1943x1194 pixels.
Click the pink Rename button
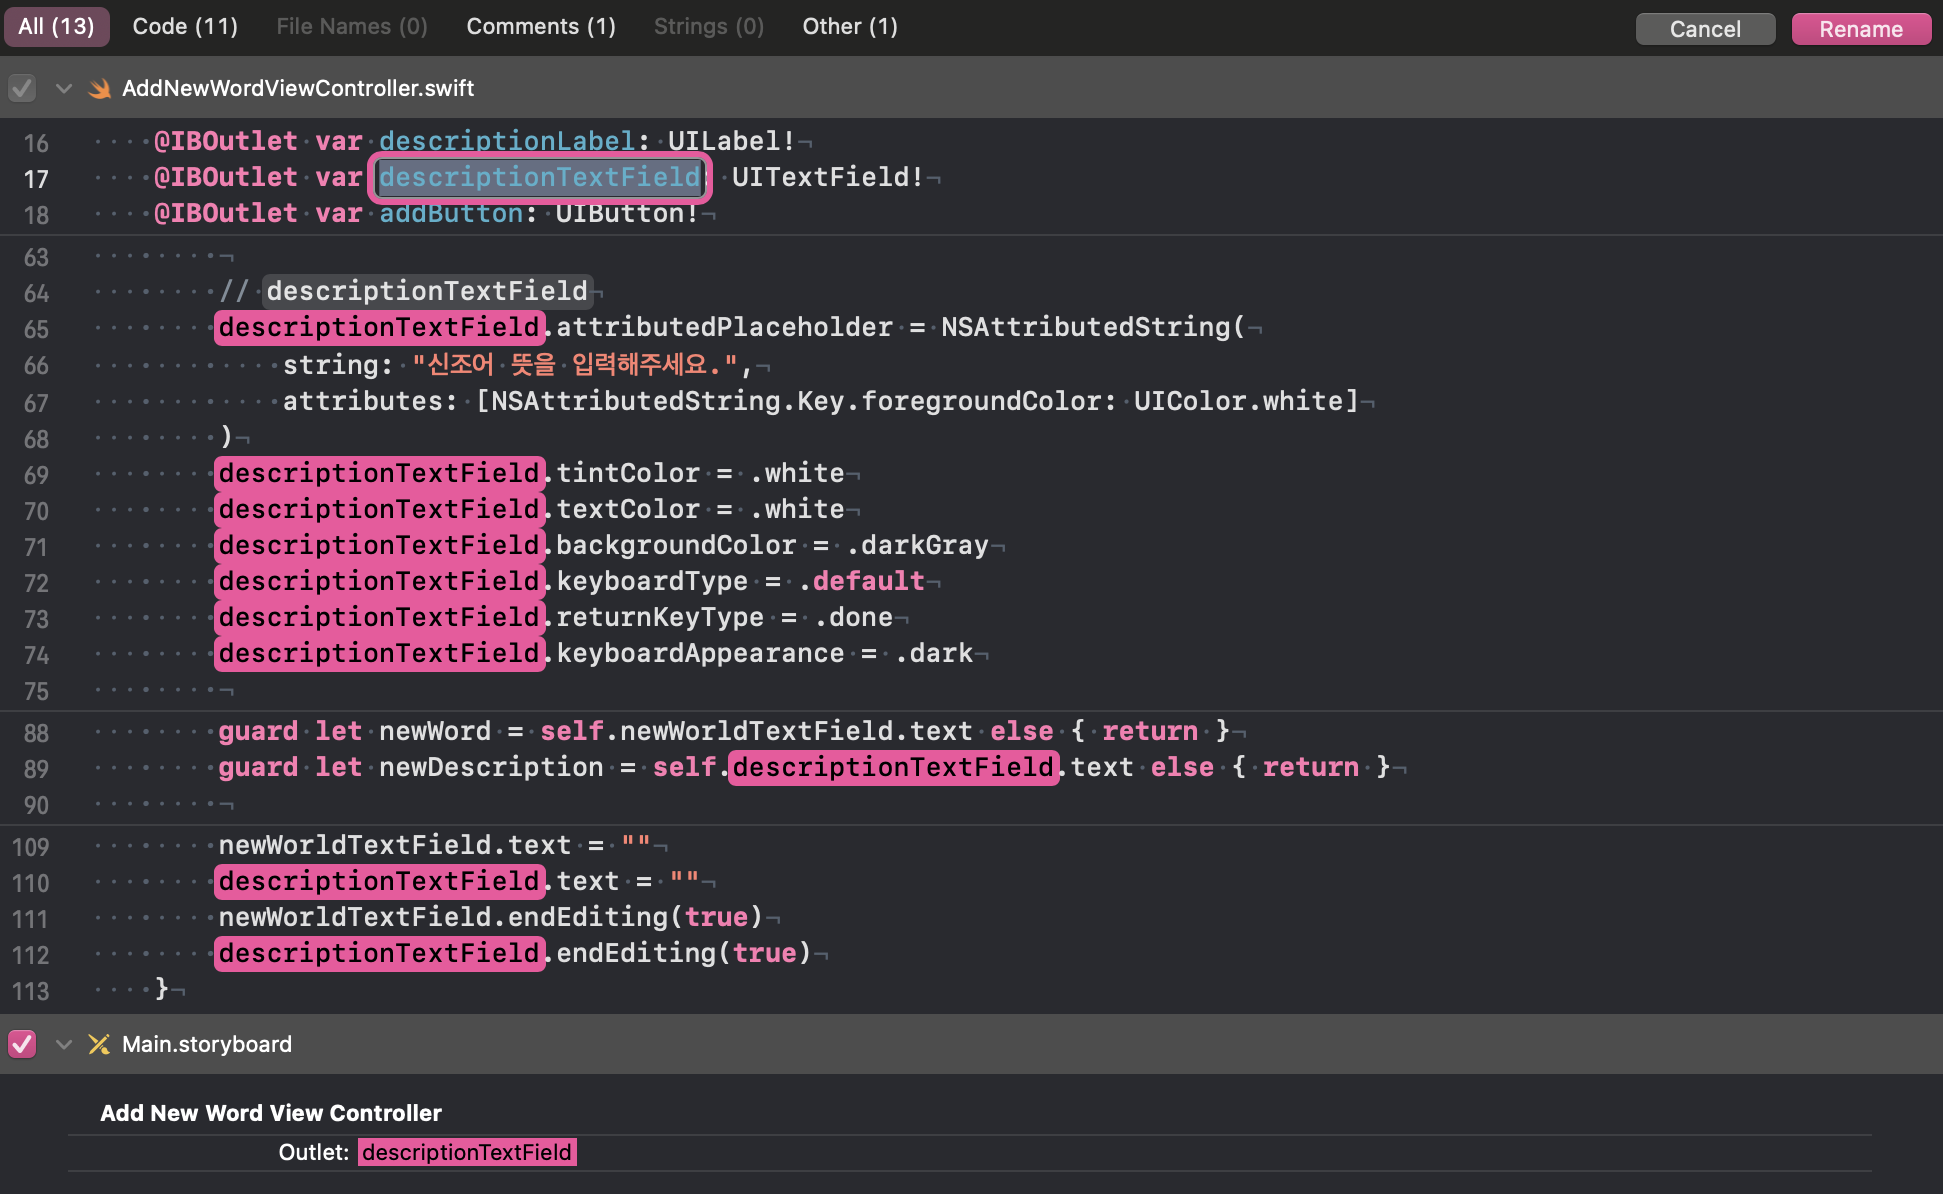pos(1860,29)
